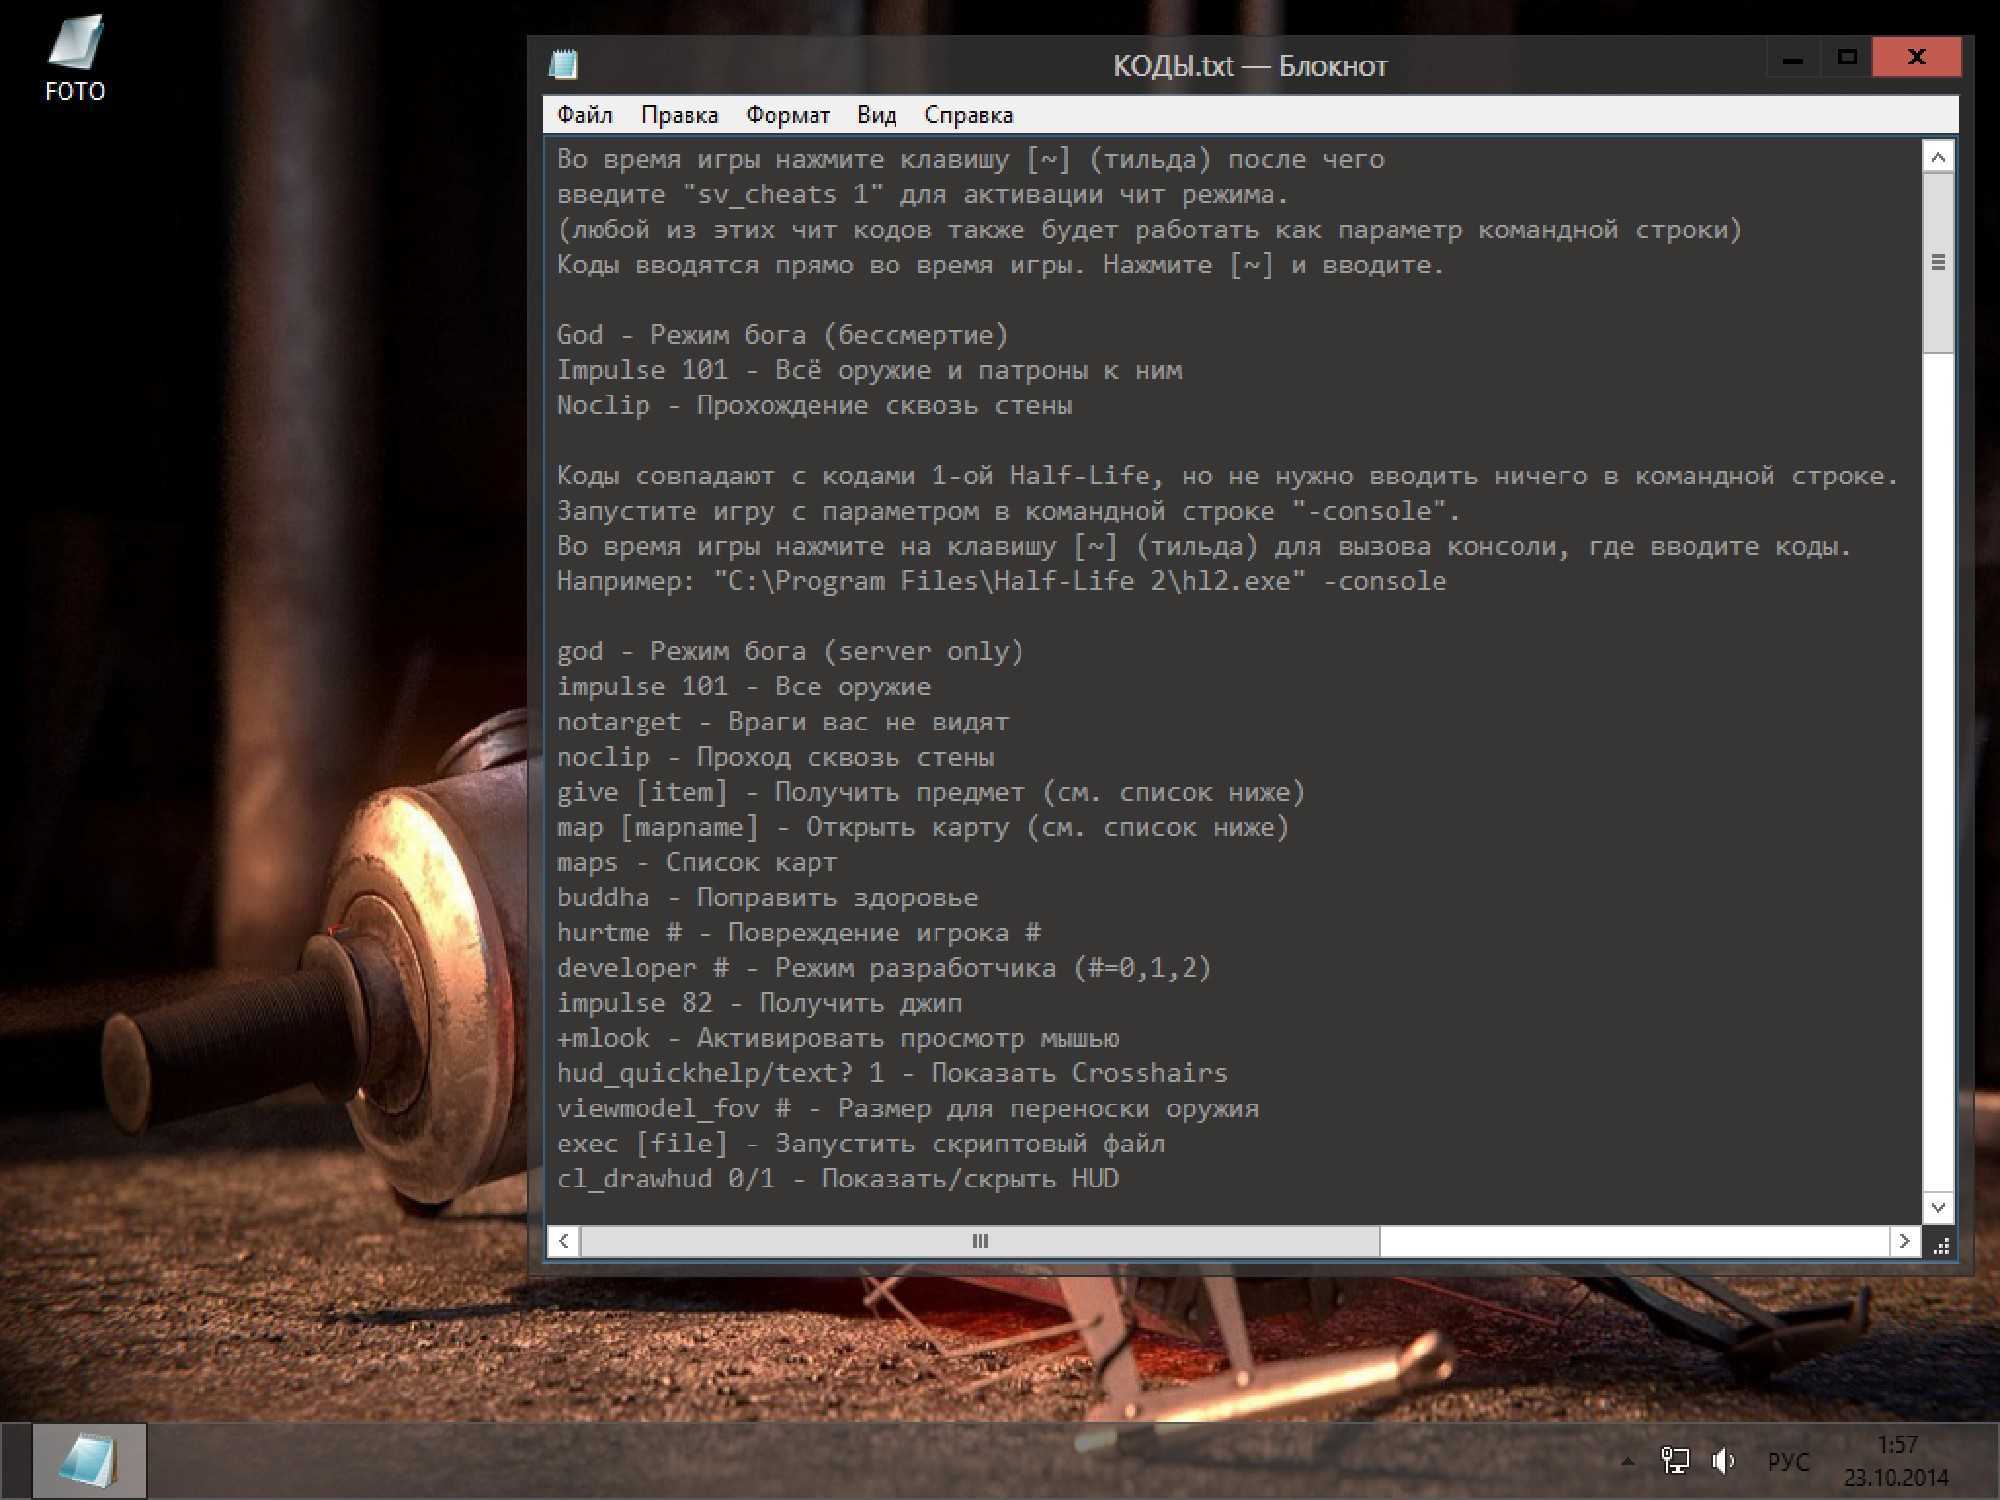Click the line "Noclip - Прохождение сквозь стены"

coord(814,405)
